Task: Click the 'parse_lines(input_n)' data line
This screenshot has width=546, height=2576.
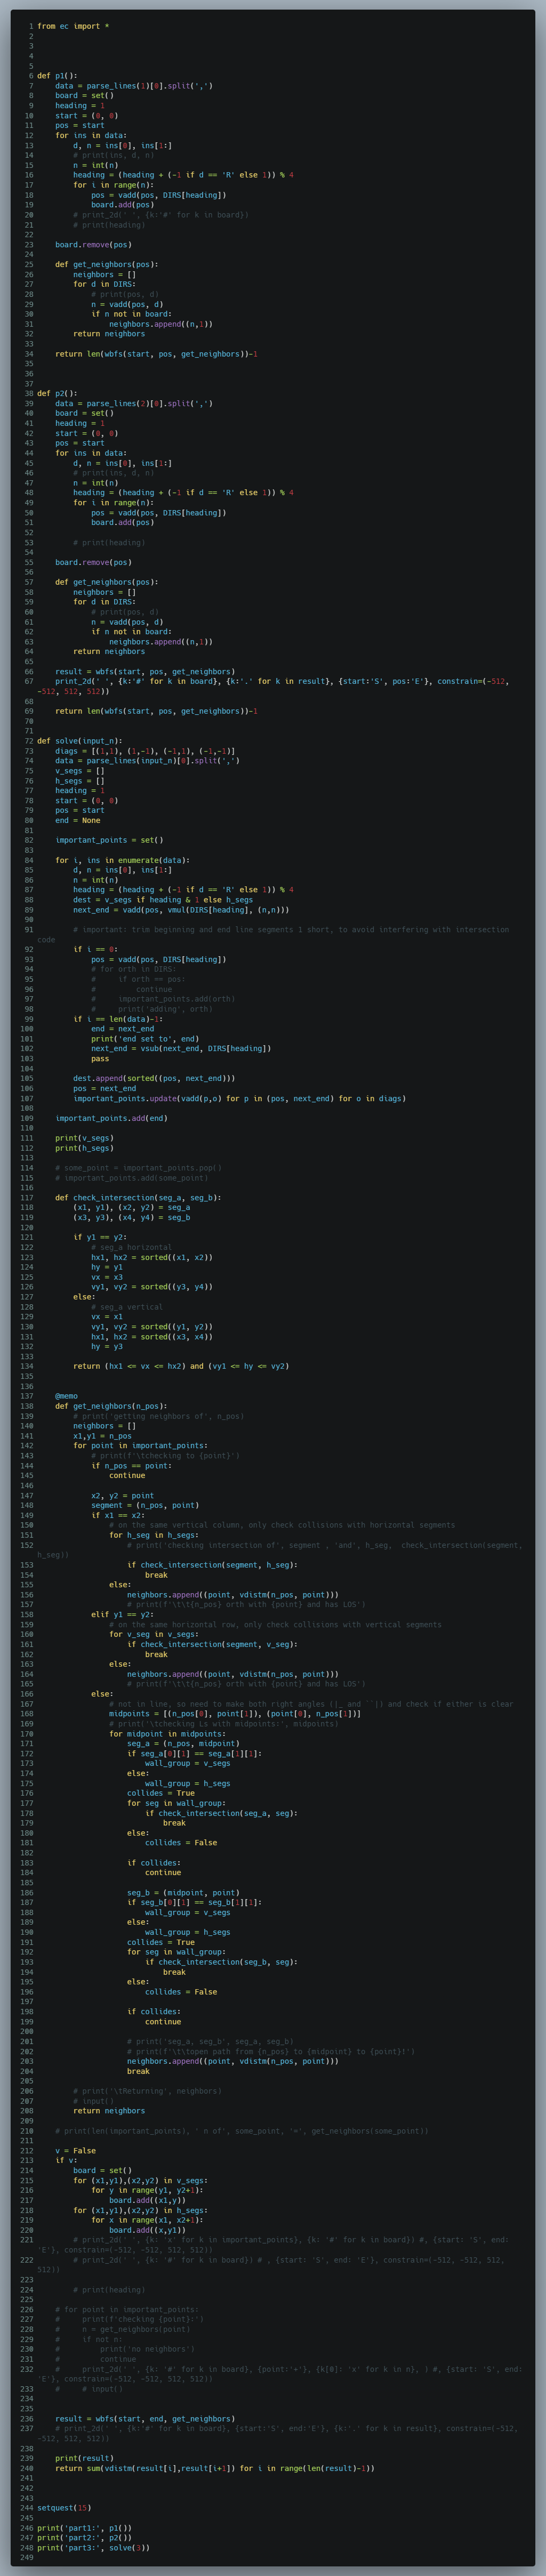Action: pyautogui.click(x=147, y=761)
